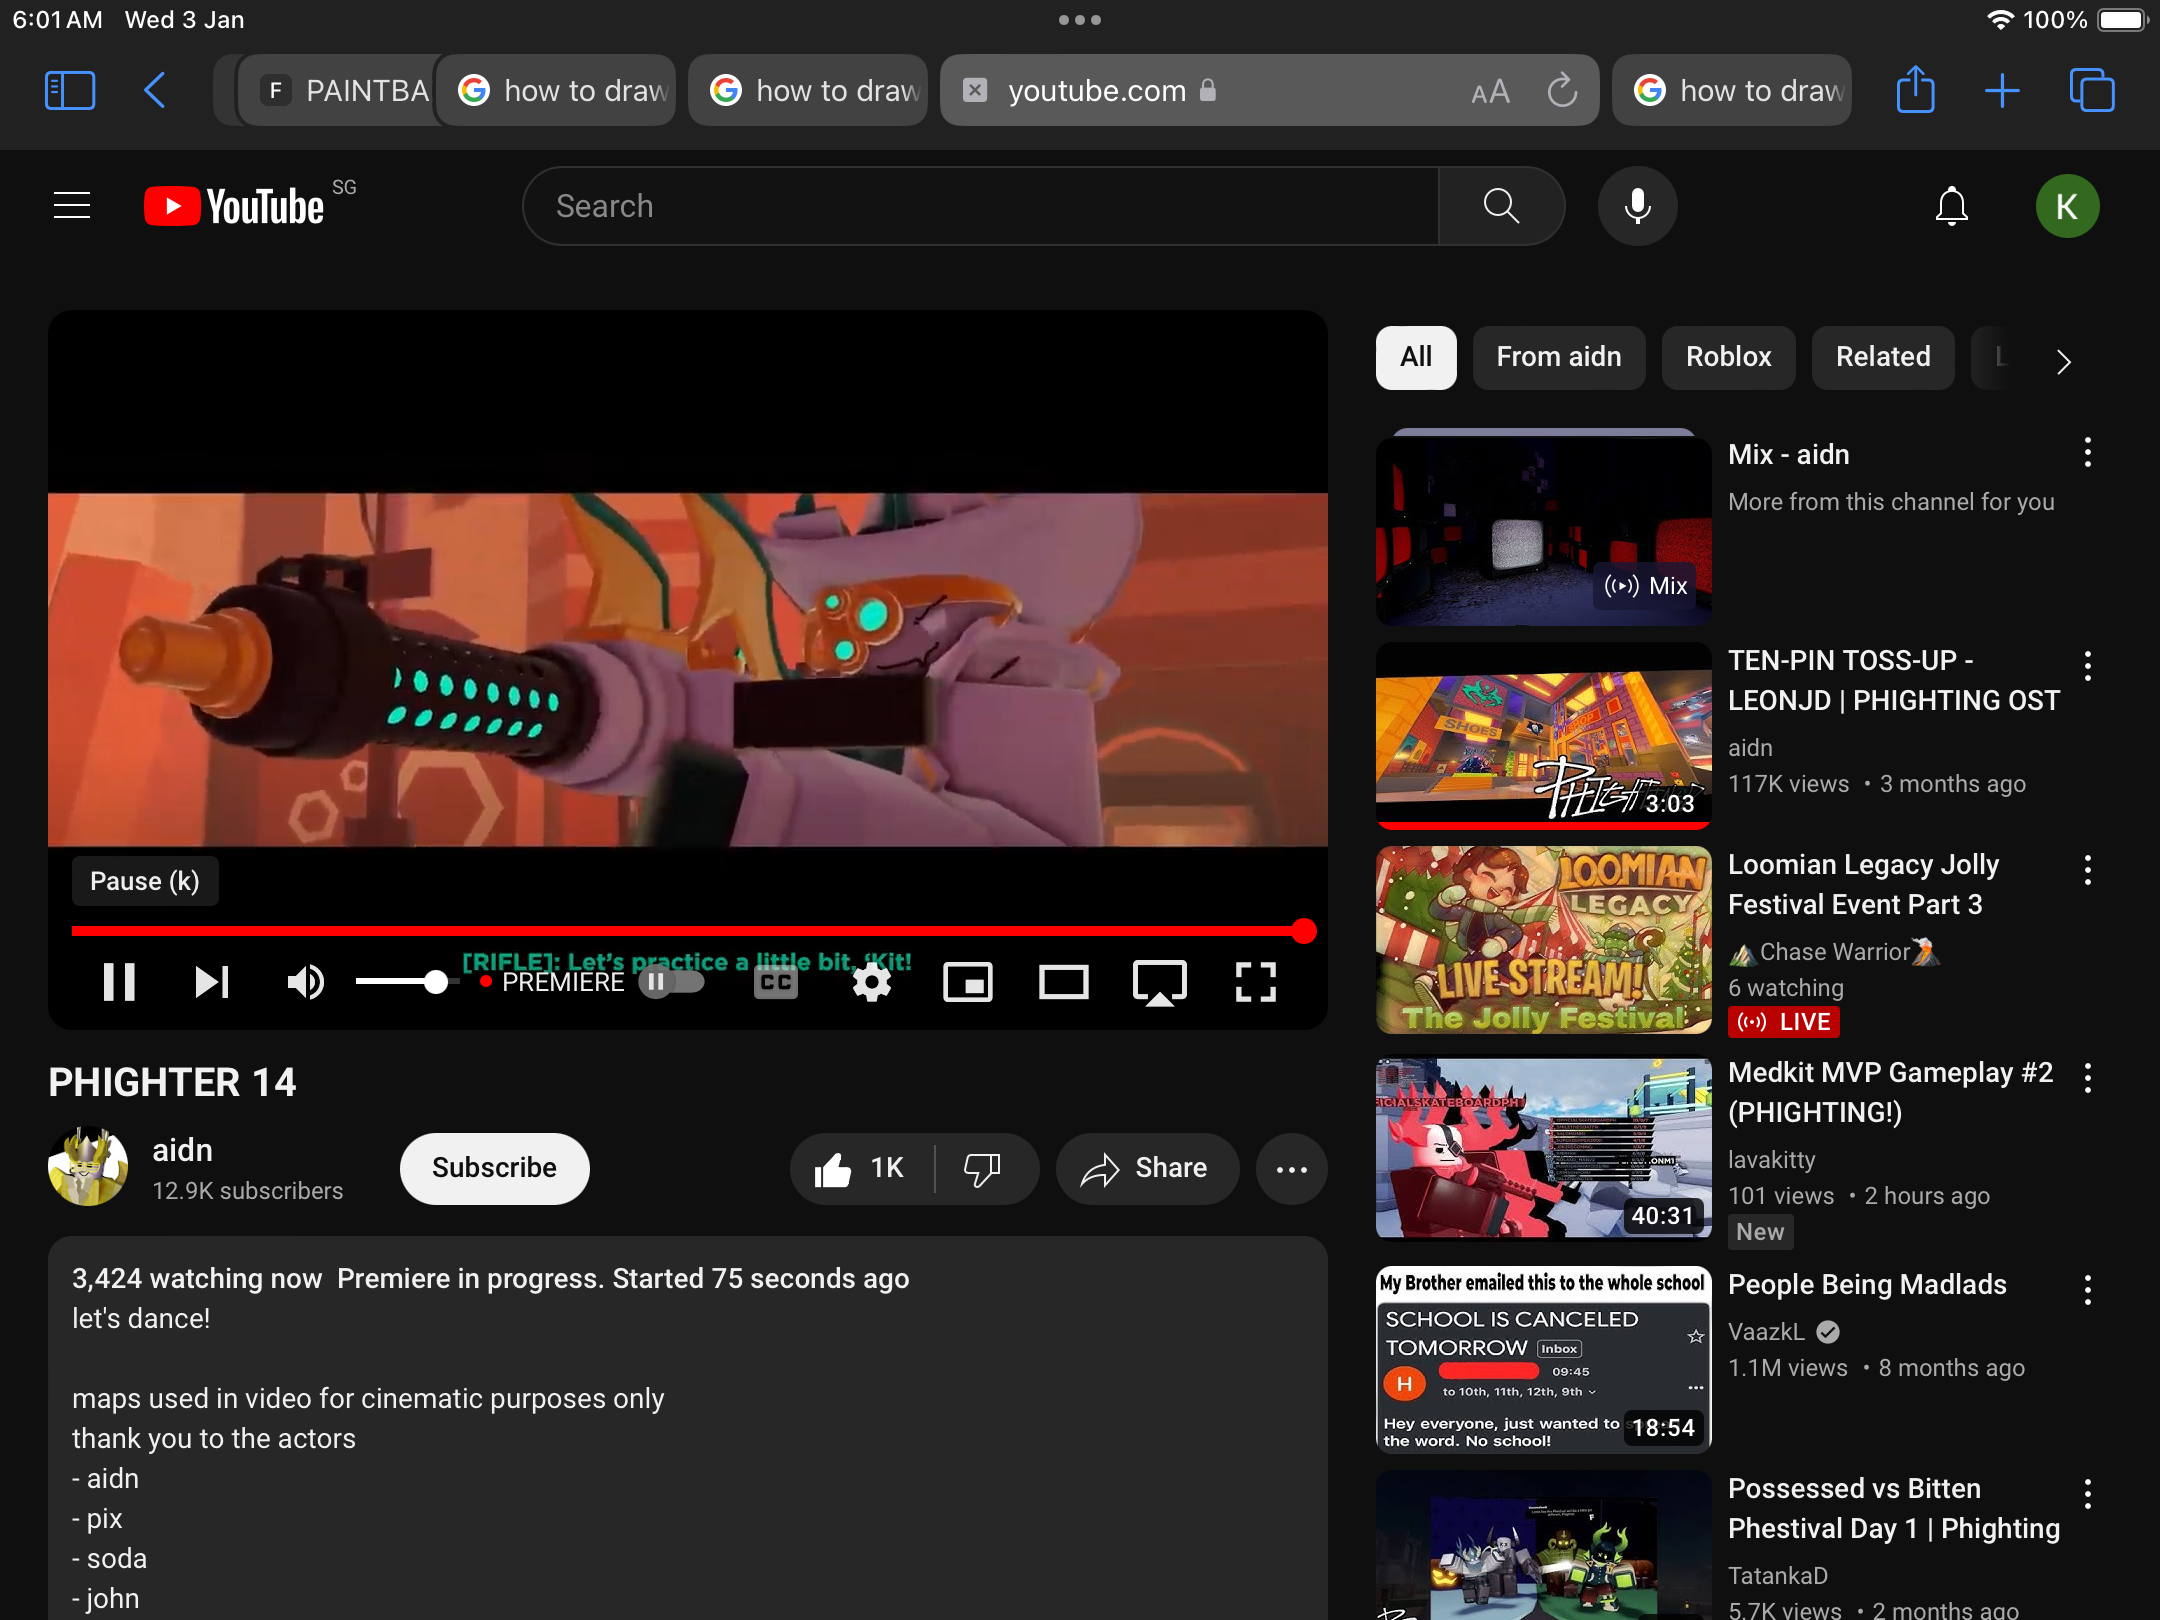Image resolution: width=2160 pixels, height=1620 pixels.
Task: Enter fullscreen mode
Action: [x=1255, y=982]
